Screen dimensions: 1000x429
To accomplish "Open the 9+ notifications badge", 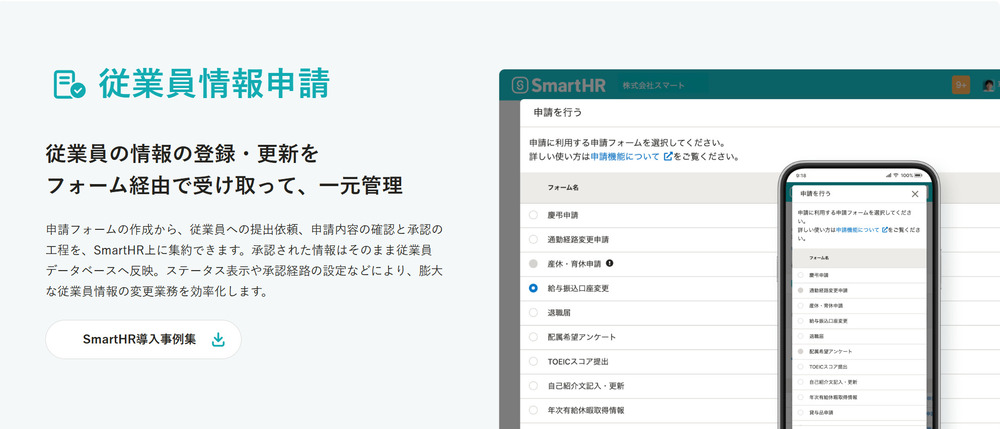I will (961, 85).
